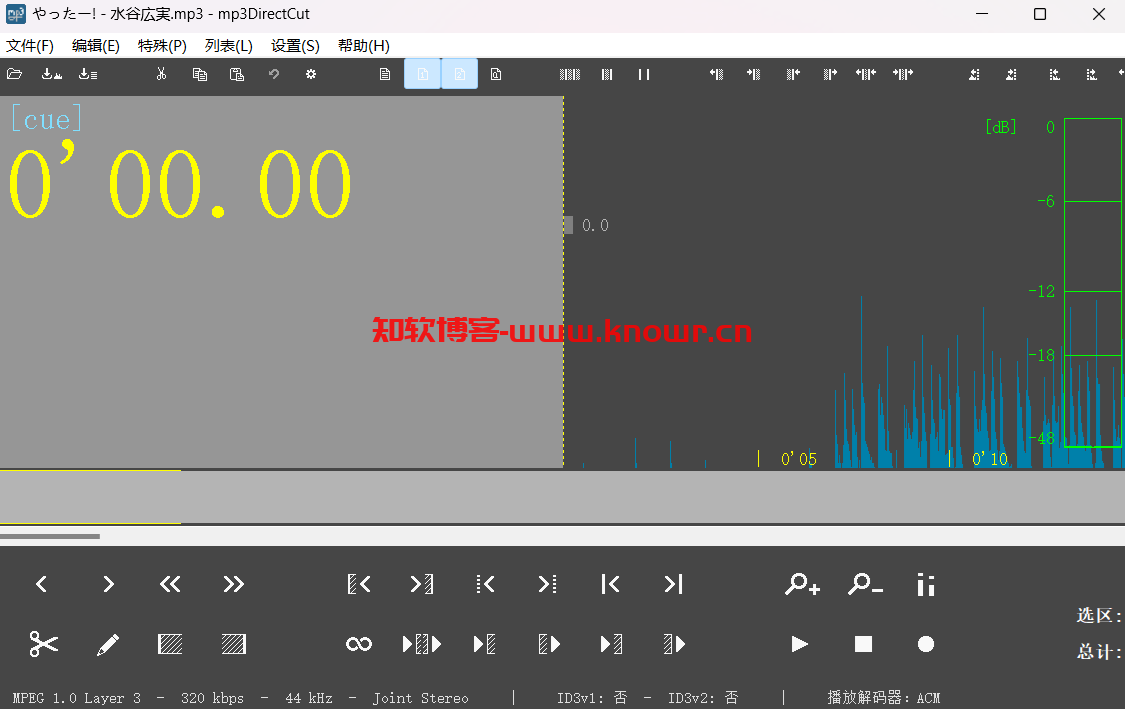Click the gain handle labeled 0.0
The image size is (1125, 709).
point(568,225)
